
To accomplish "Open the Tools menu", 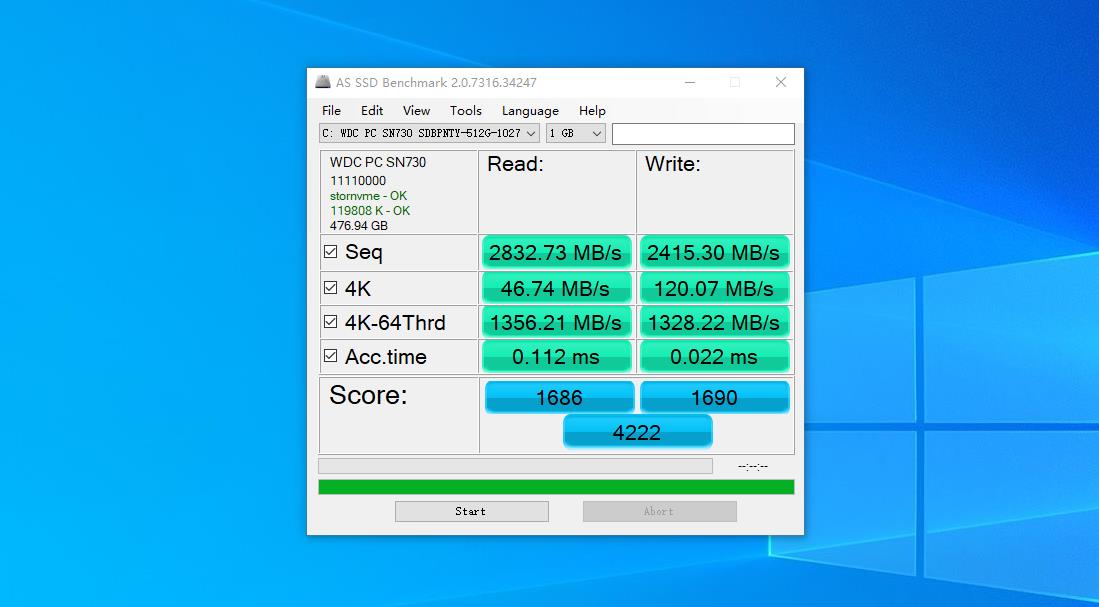I will coord(465,111).
